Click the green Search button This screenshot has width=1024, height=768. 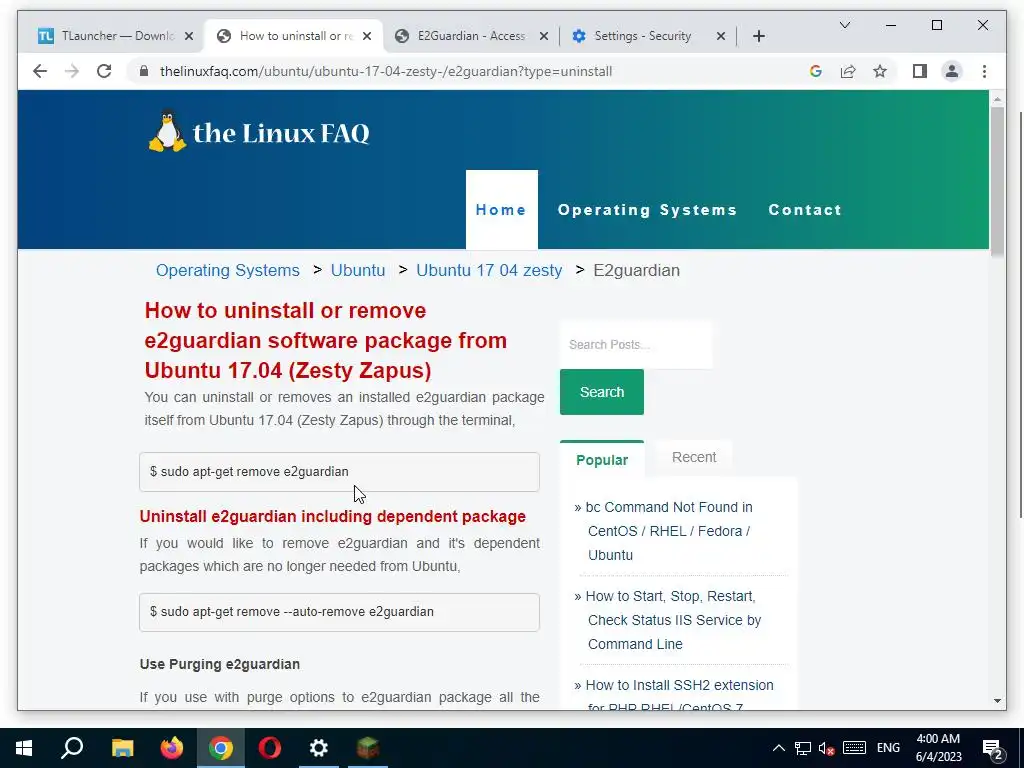click(601, 392)
